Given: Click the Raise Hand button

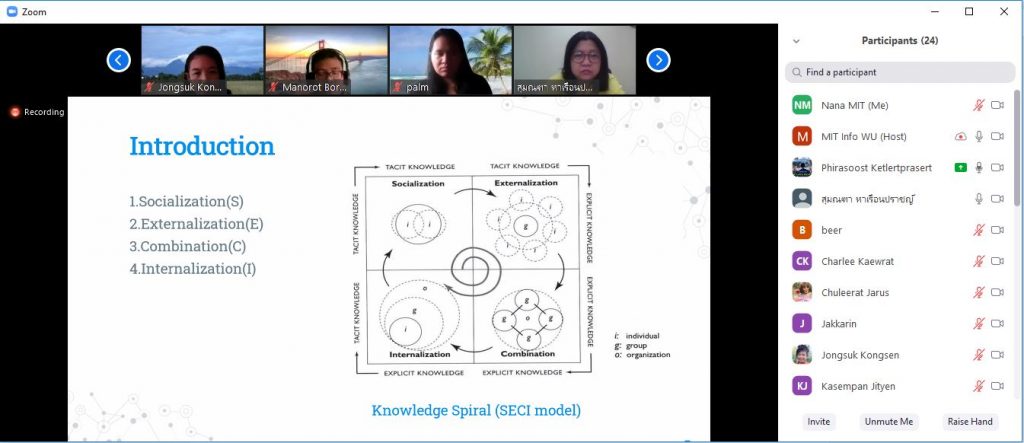Looking at the screenshot, I should pyautogui.click(x=968, y=421).
